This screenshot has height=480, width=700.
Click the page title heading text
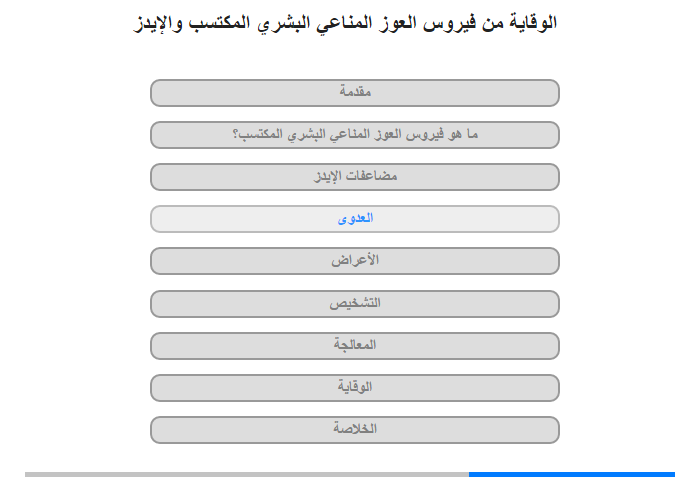point(345,22)
